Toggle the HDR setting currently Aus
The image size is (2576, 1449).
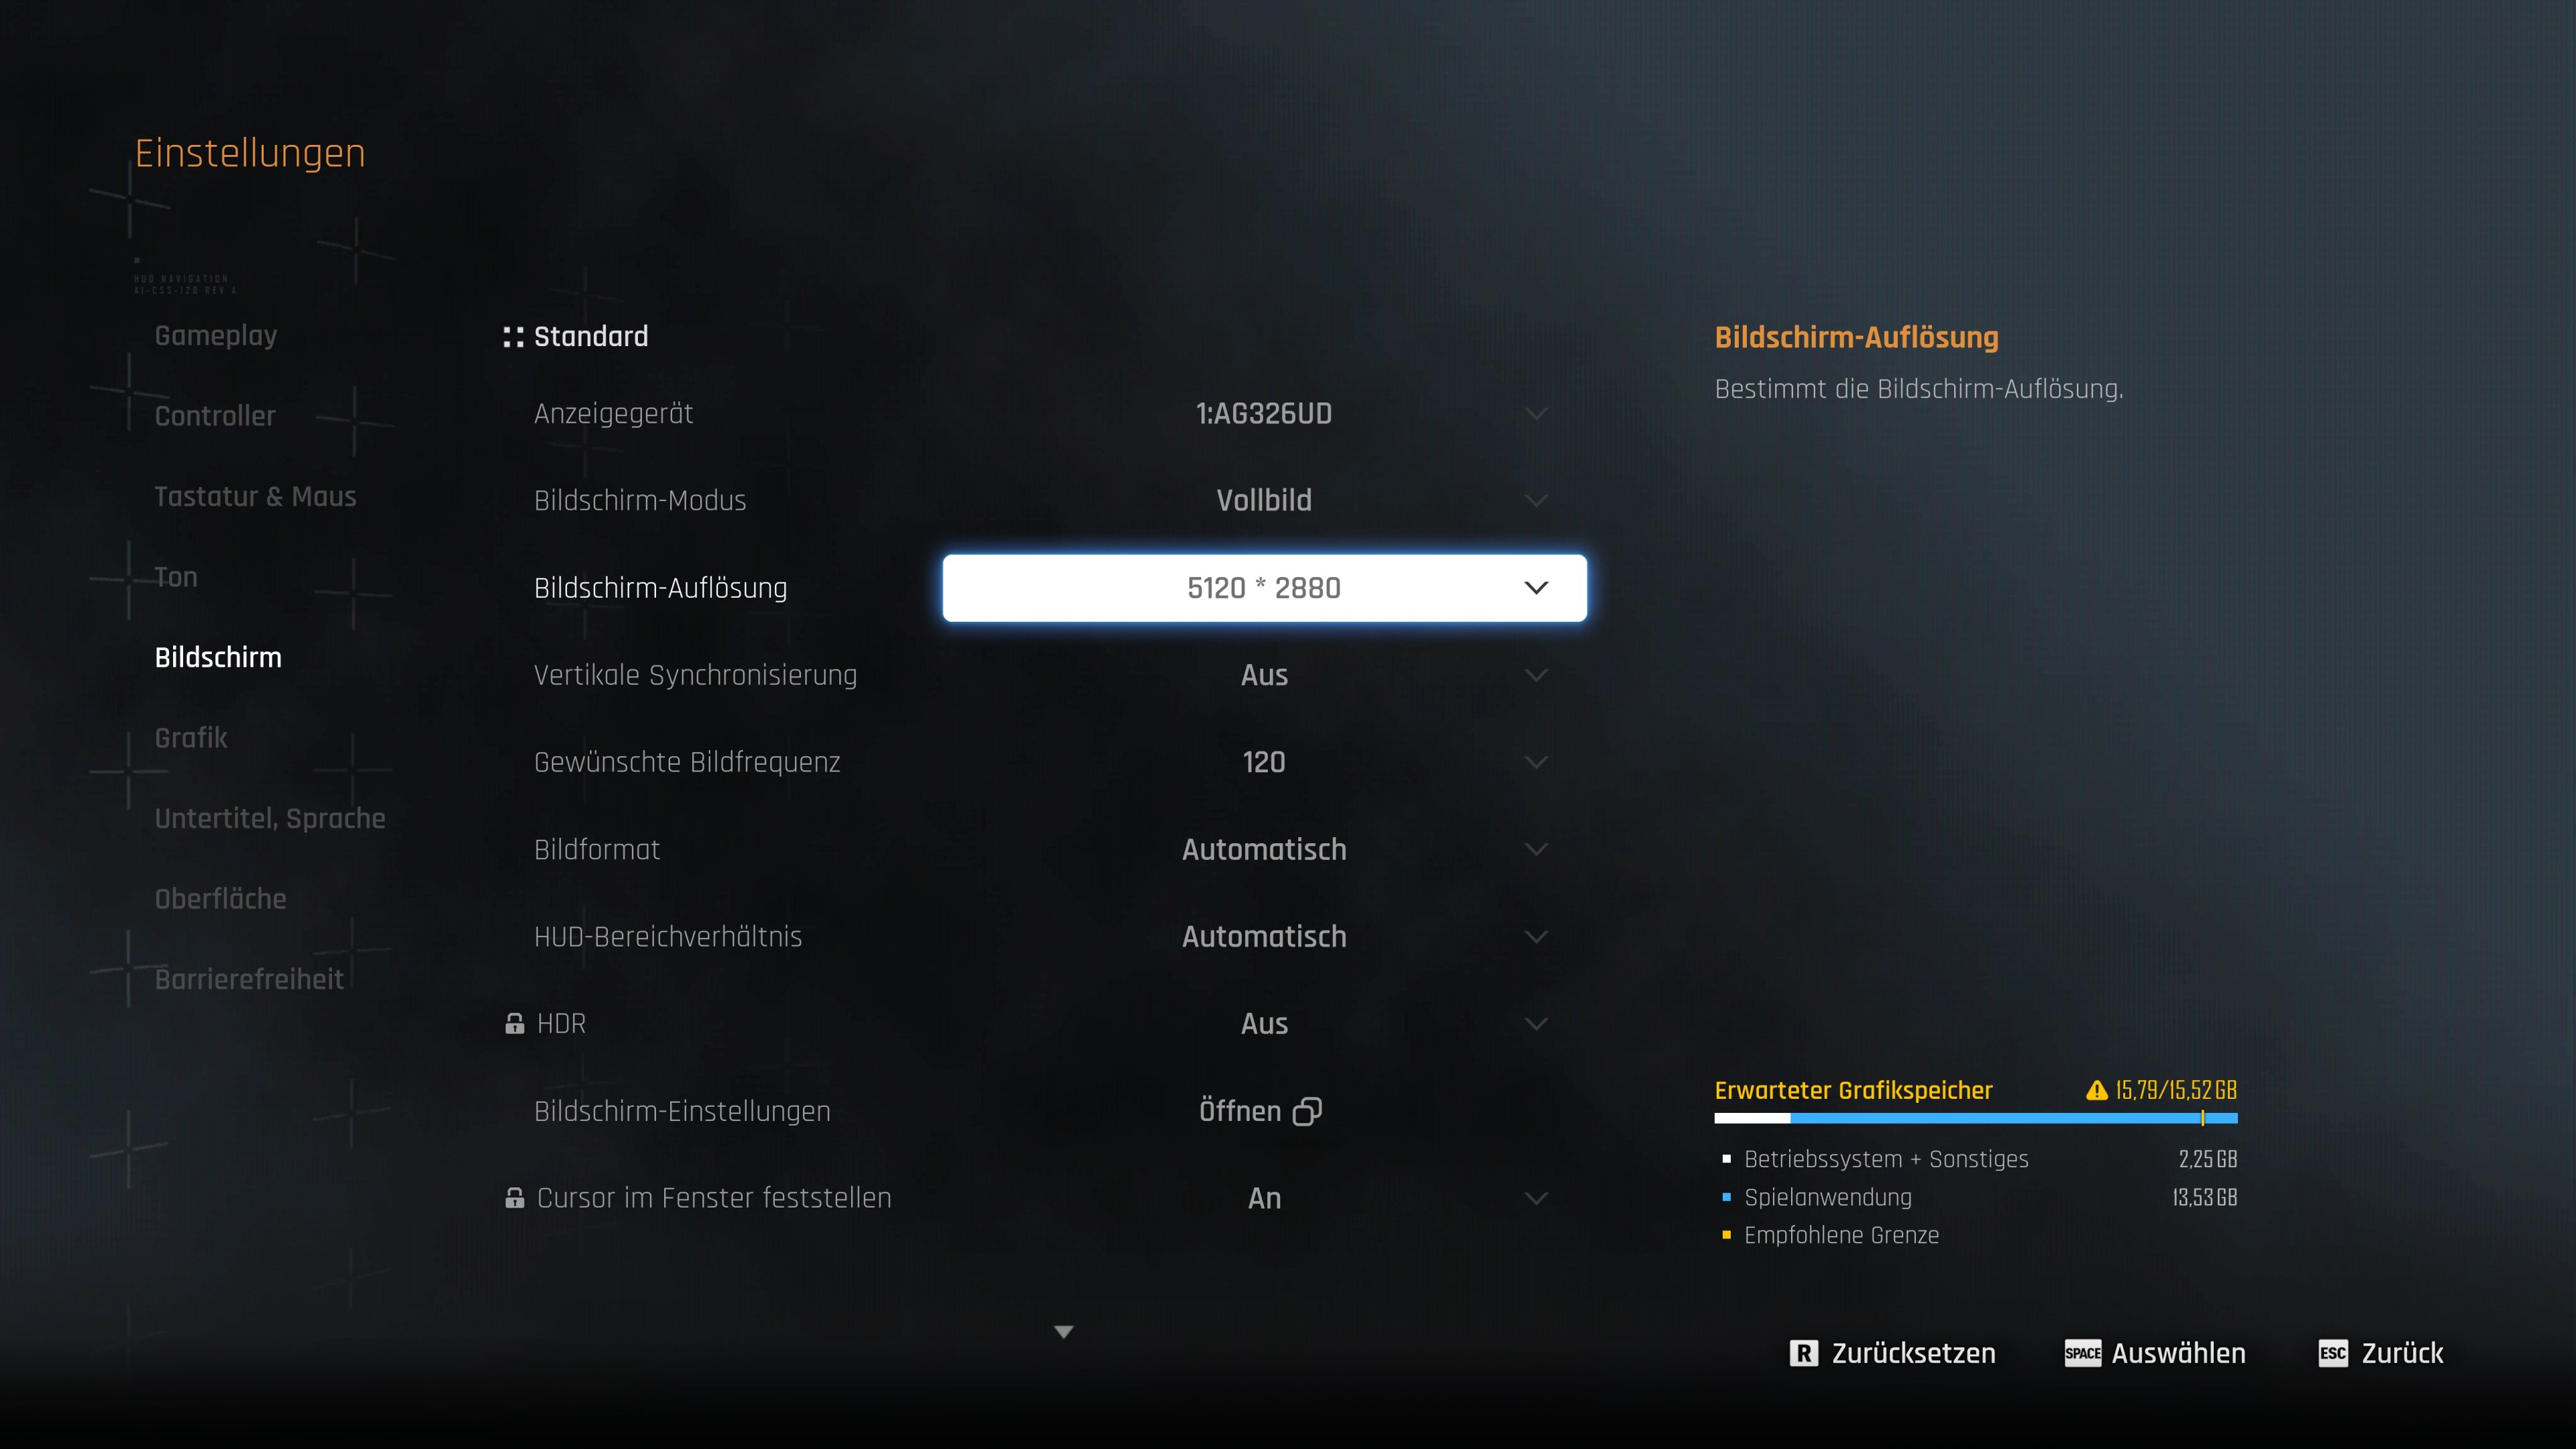[x=1264, y=1023]
